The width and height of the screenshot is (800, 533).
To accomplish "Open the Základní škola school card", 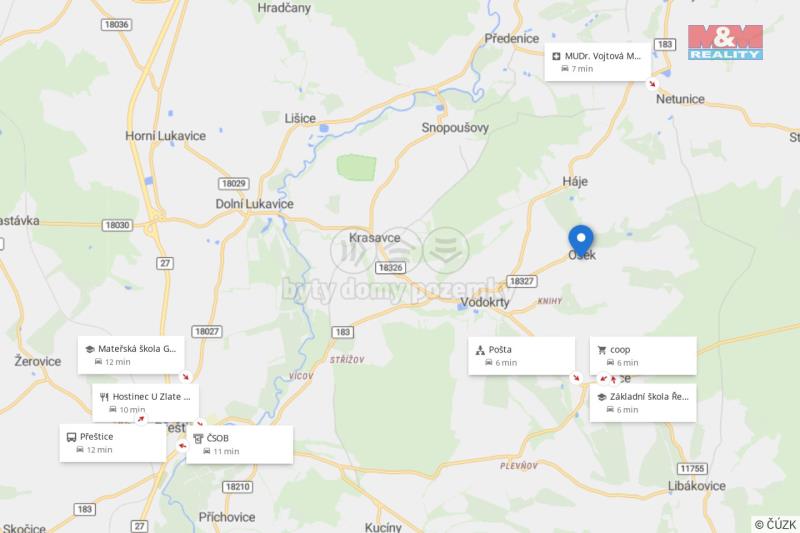I will pos(643,403).
